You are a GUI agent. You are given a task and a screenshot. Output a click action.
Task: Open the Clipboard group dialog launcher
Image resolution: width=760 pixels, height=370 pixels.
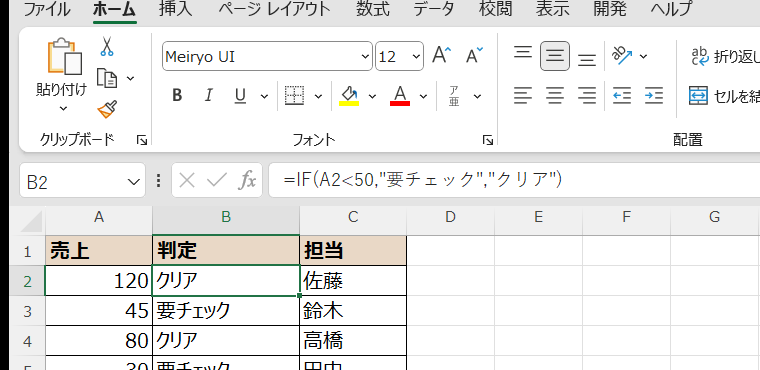pyautogui.click(x=142, y=141)
